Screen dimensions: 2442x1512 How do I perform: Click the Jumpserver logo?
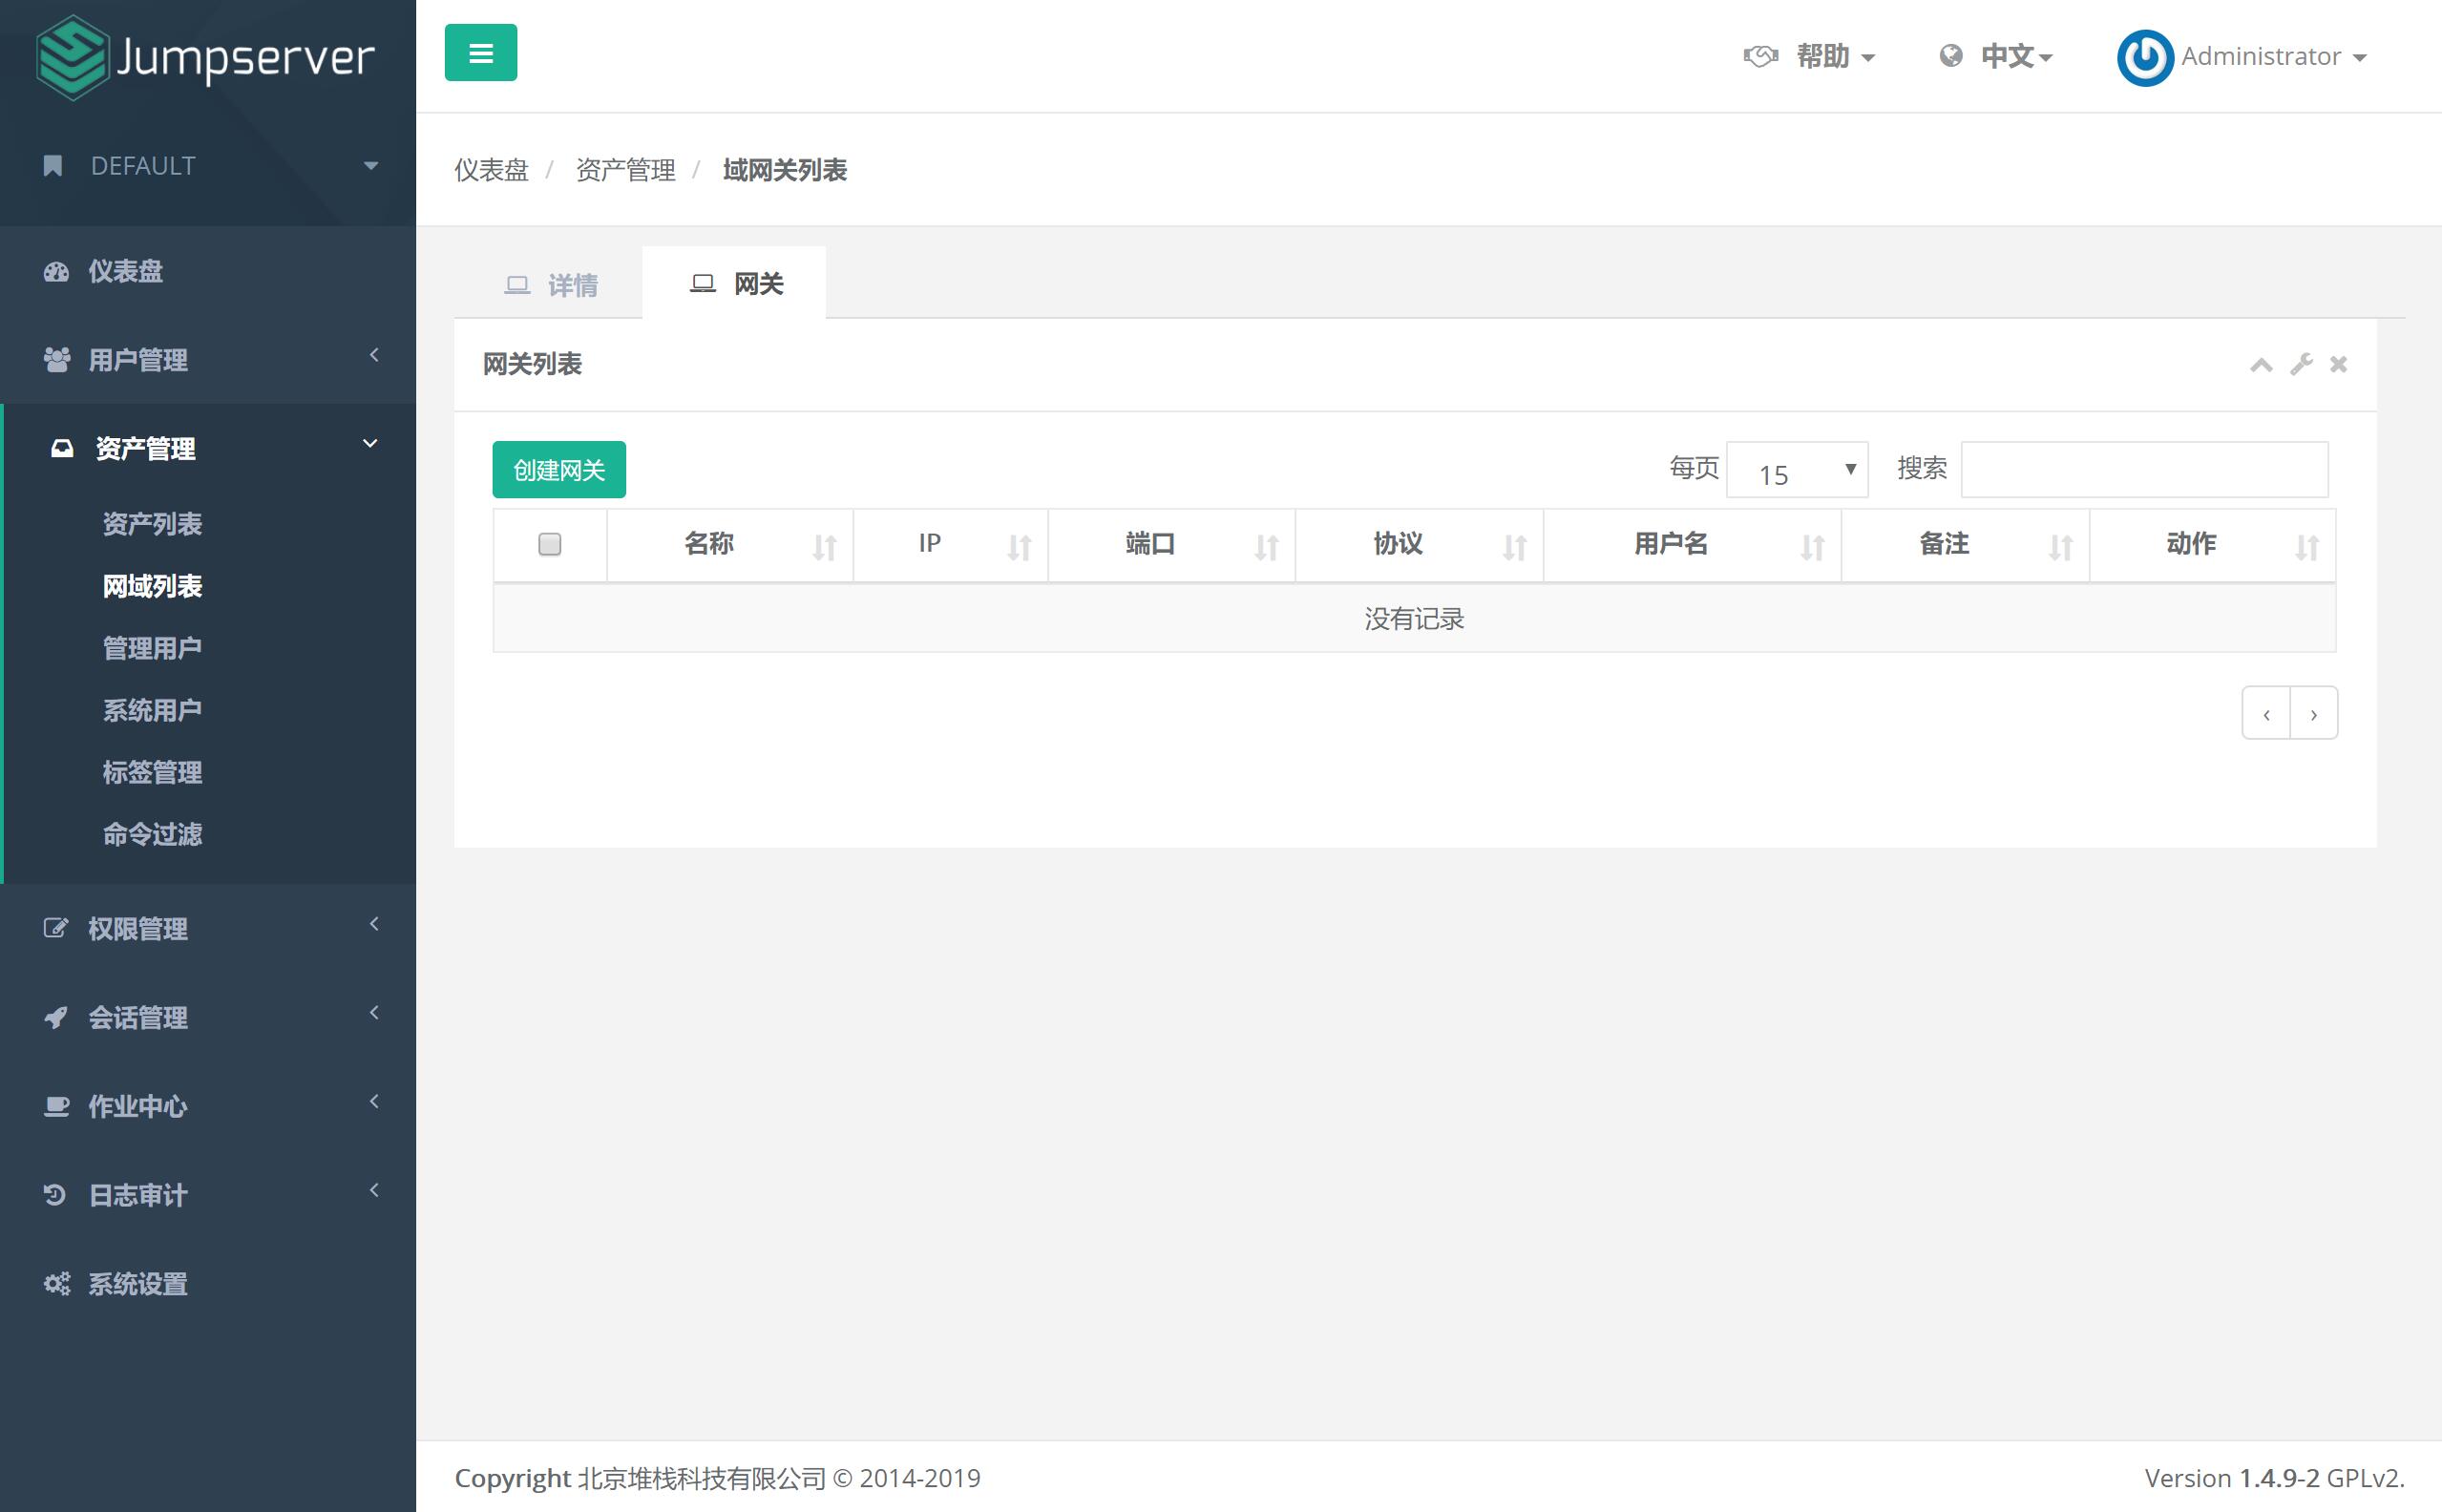tap(205, 58)
